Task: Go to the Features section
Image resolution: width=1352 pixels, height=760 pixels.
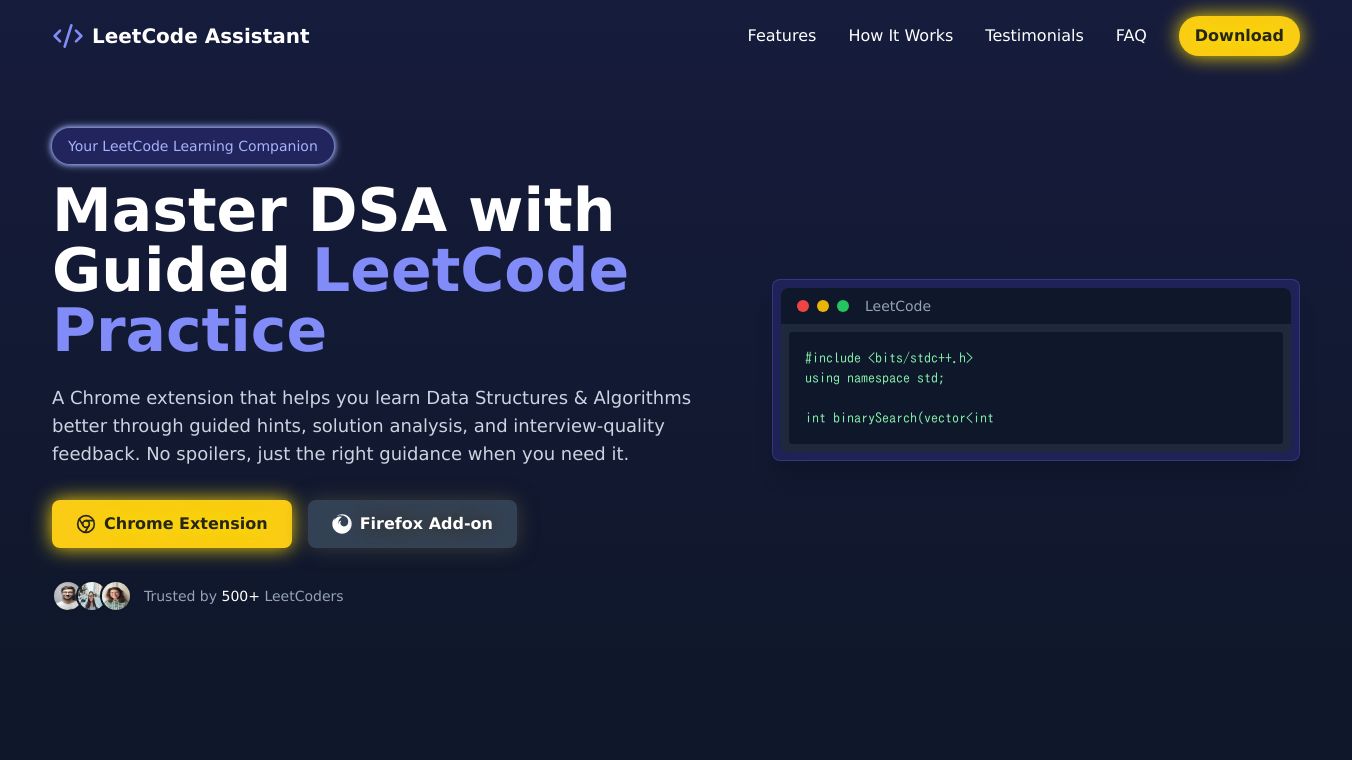Action: pyautogui.click(x=782, y=36)
